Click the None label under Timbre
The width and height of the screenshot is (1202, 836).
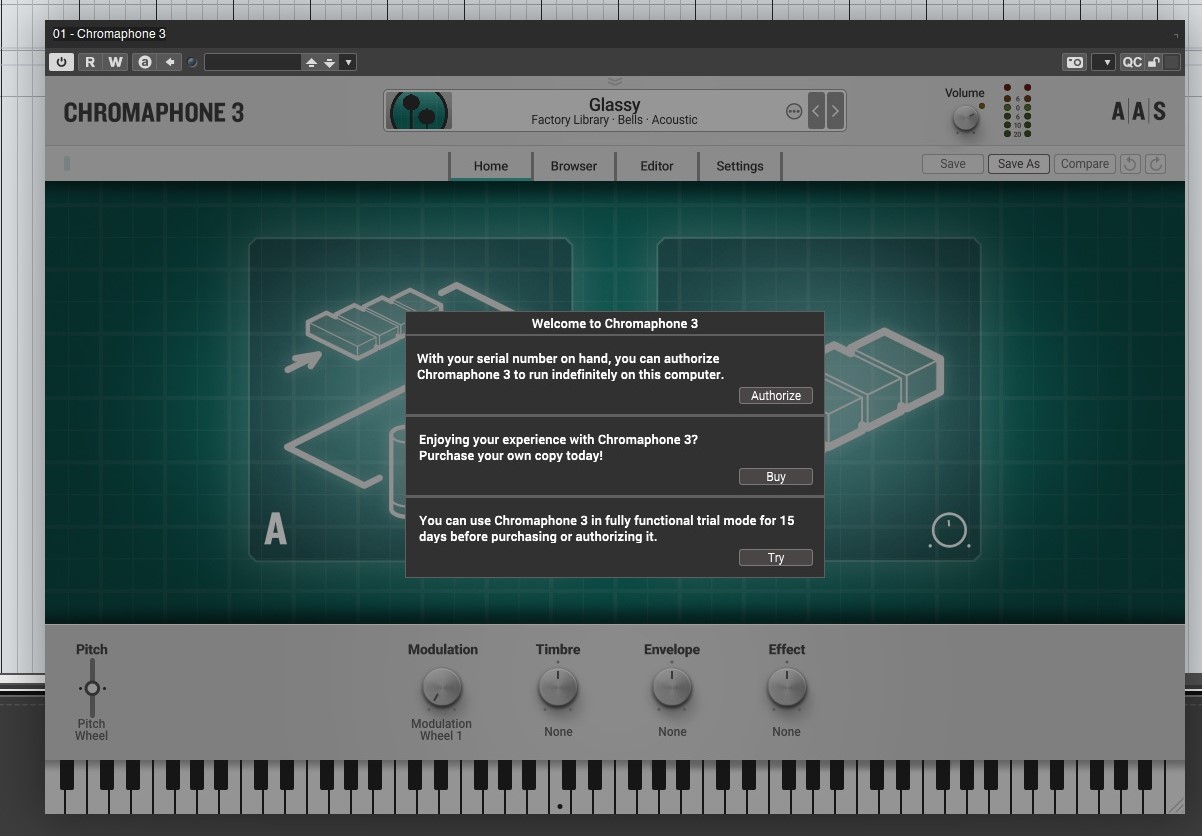558,732
